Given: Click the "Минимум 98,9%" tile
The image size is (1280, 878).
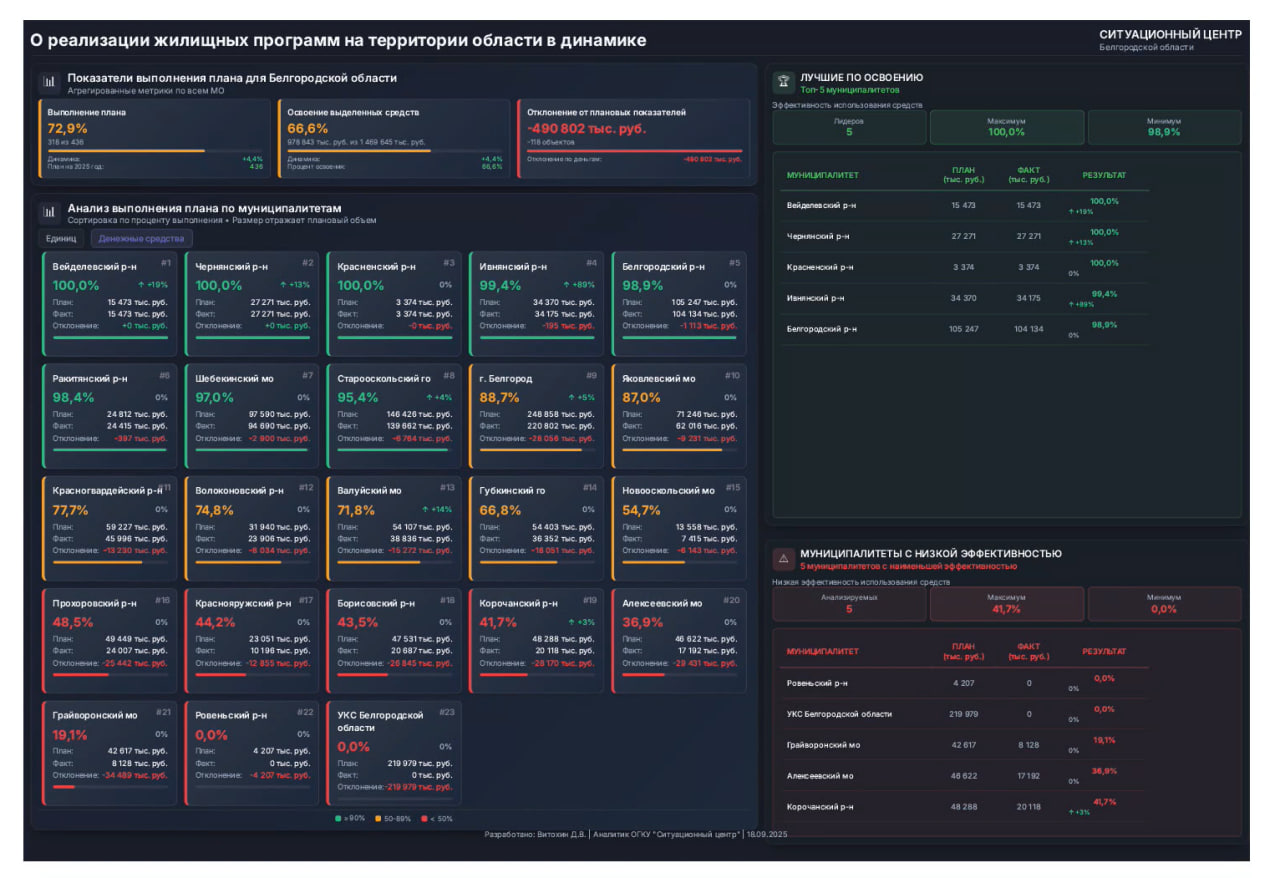Looking at the screenshot, I should (x=1164, y=127).
